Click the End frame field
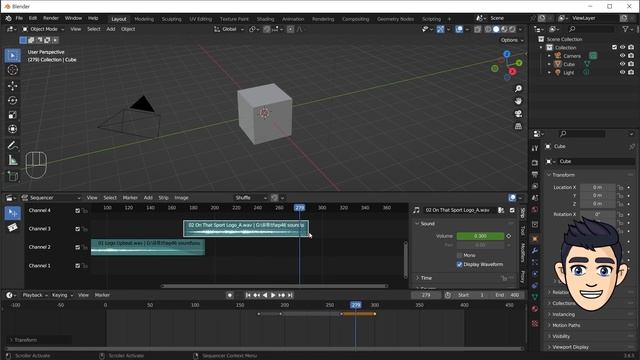Viewport: 640px width, 360px height. pos(508,295)
